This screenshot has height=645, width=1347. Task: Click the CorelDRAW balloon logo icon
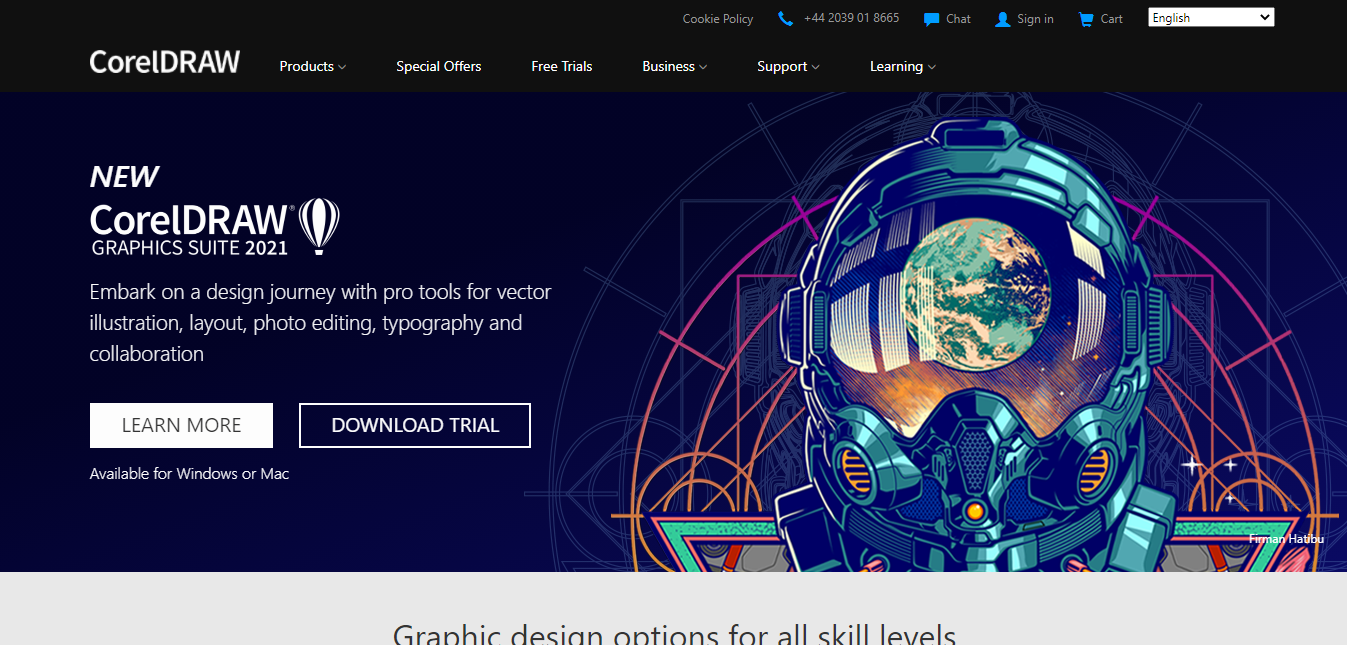click(320, 225)
